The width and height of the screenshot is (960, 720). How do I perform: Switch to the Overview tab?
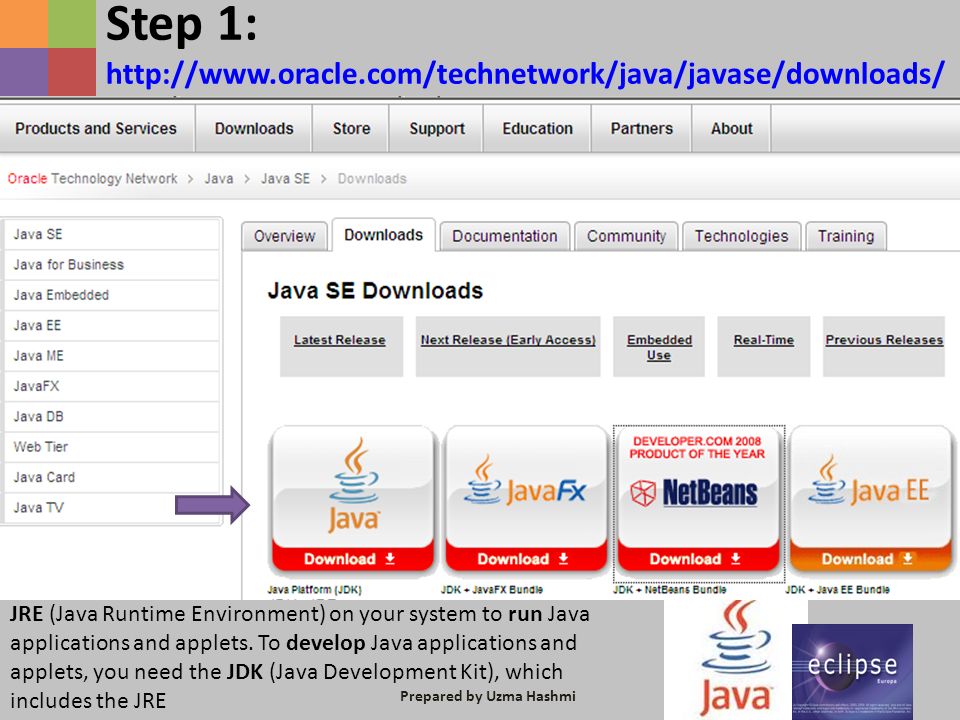pyautogui.click(x=284, y=236)
